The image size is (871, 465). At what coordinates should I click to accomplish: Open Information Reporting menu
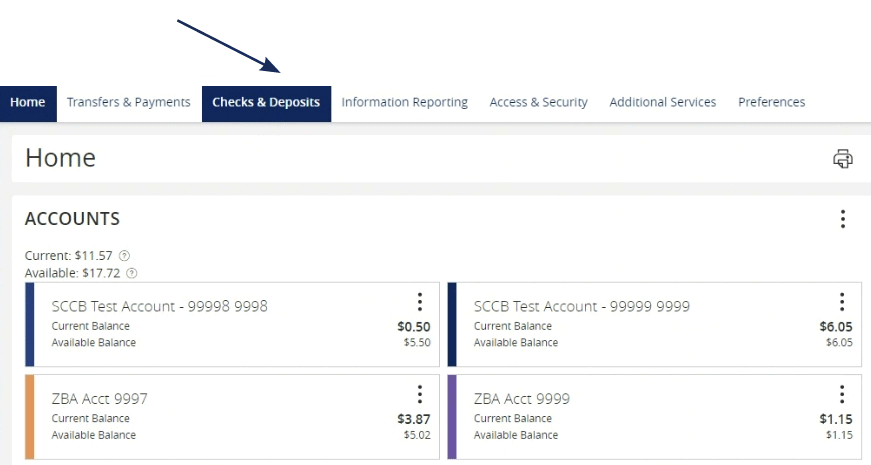pos(404,102)
